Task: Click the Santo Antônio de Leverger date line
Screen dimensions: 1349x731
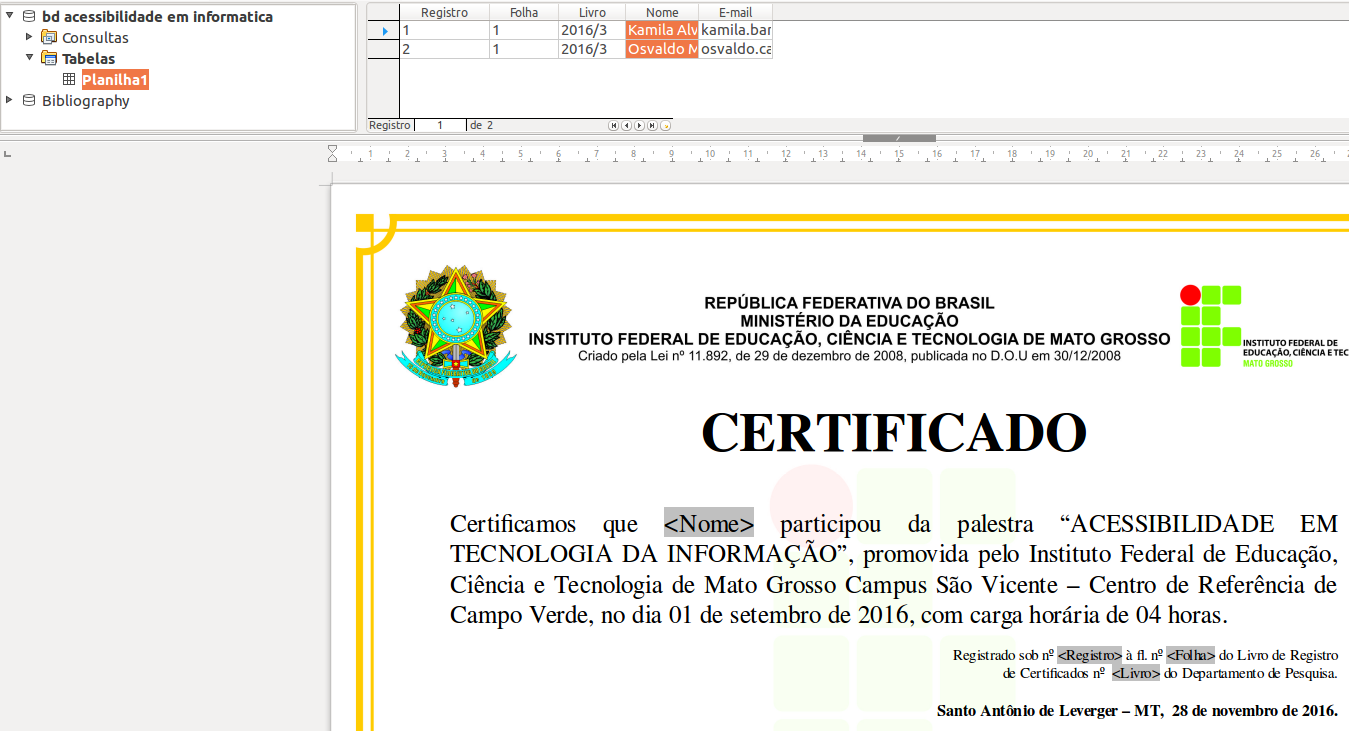Action: (1137, 711)
